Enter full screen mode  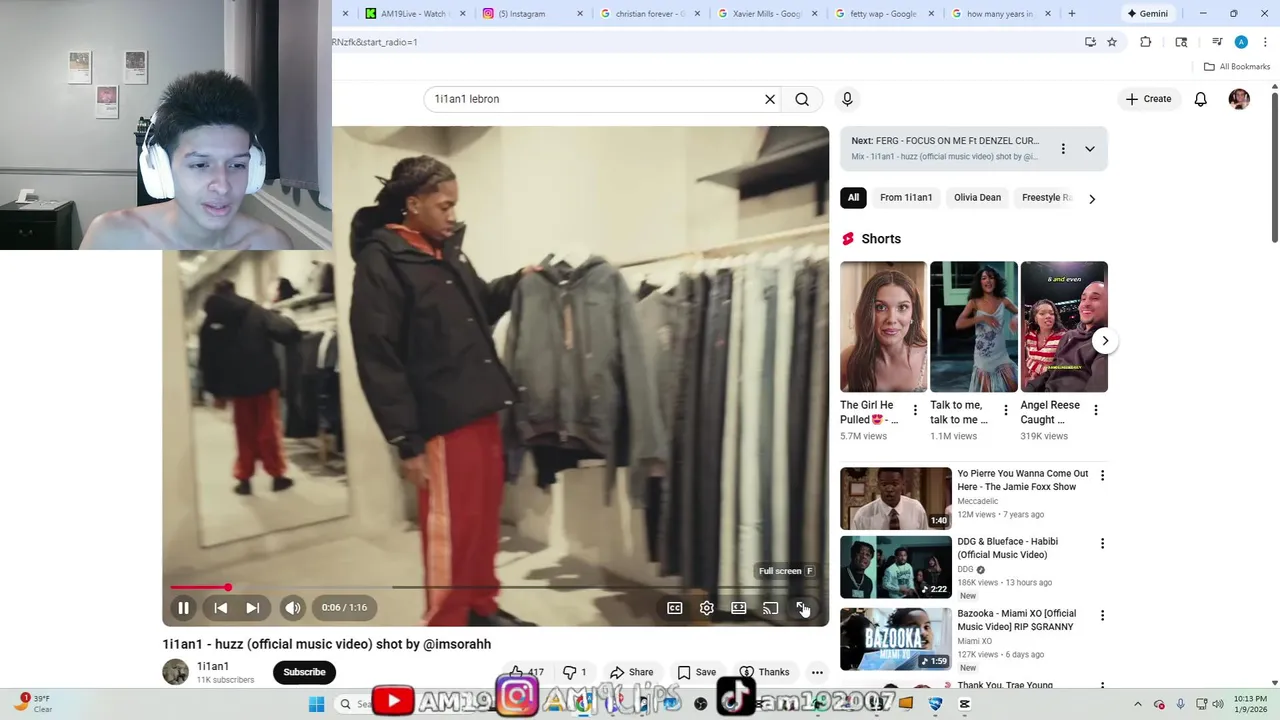(802, 608)
